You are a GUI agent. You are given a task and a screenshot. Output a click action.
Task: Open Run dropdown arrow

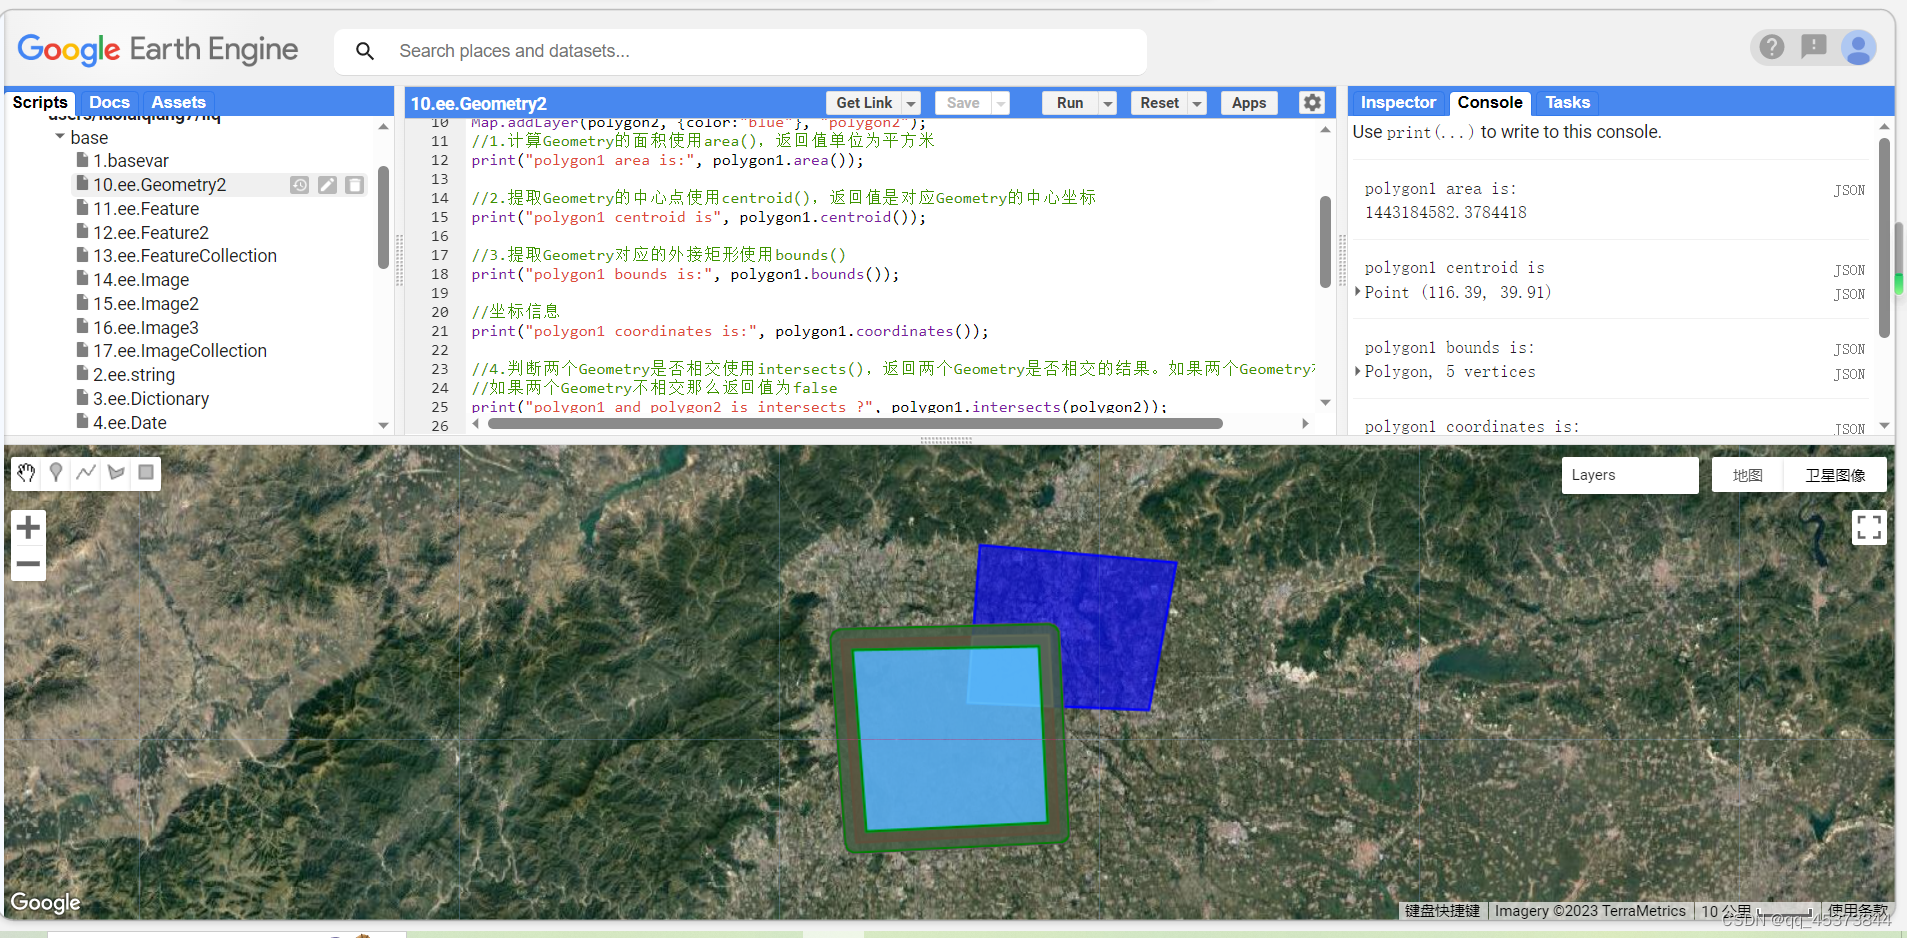pyautogui.click(x=1107, y=103)
